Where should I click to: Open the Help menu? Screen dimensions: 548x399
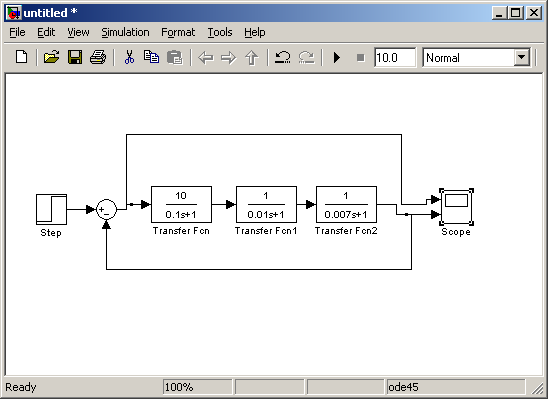254,32
